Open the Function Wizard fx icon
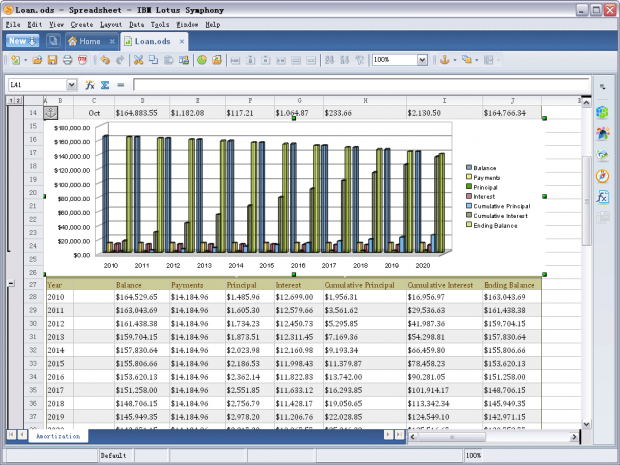 point(90,85)
